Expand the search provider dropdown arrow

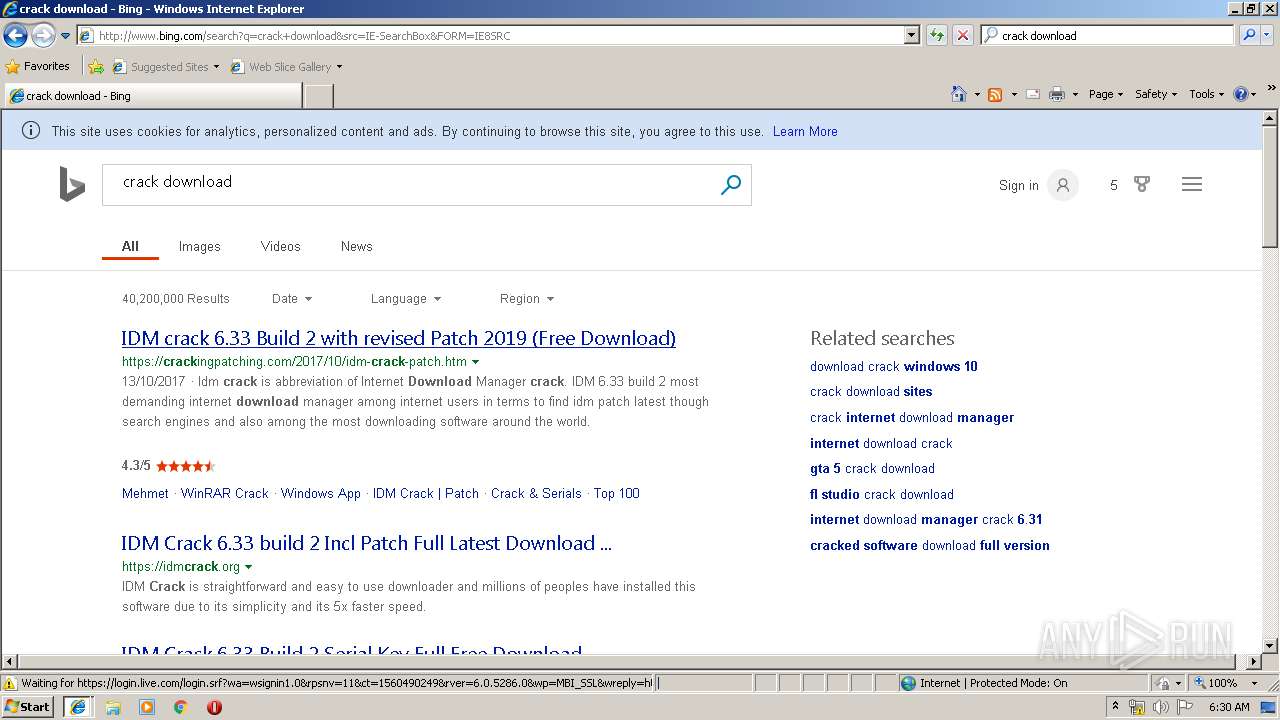point(1269,35)
